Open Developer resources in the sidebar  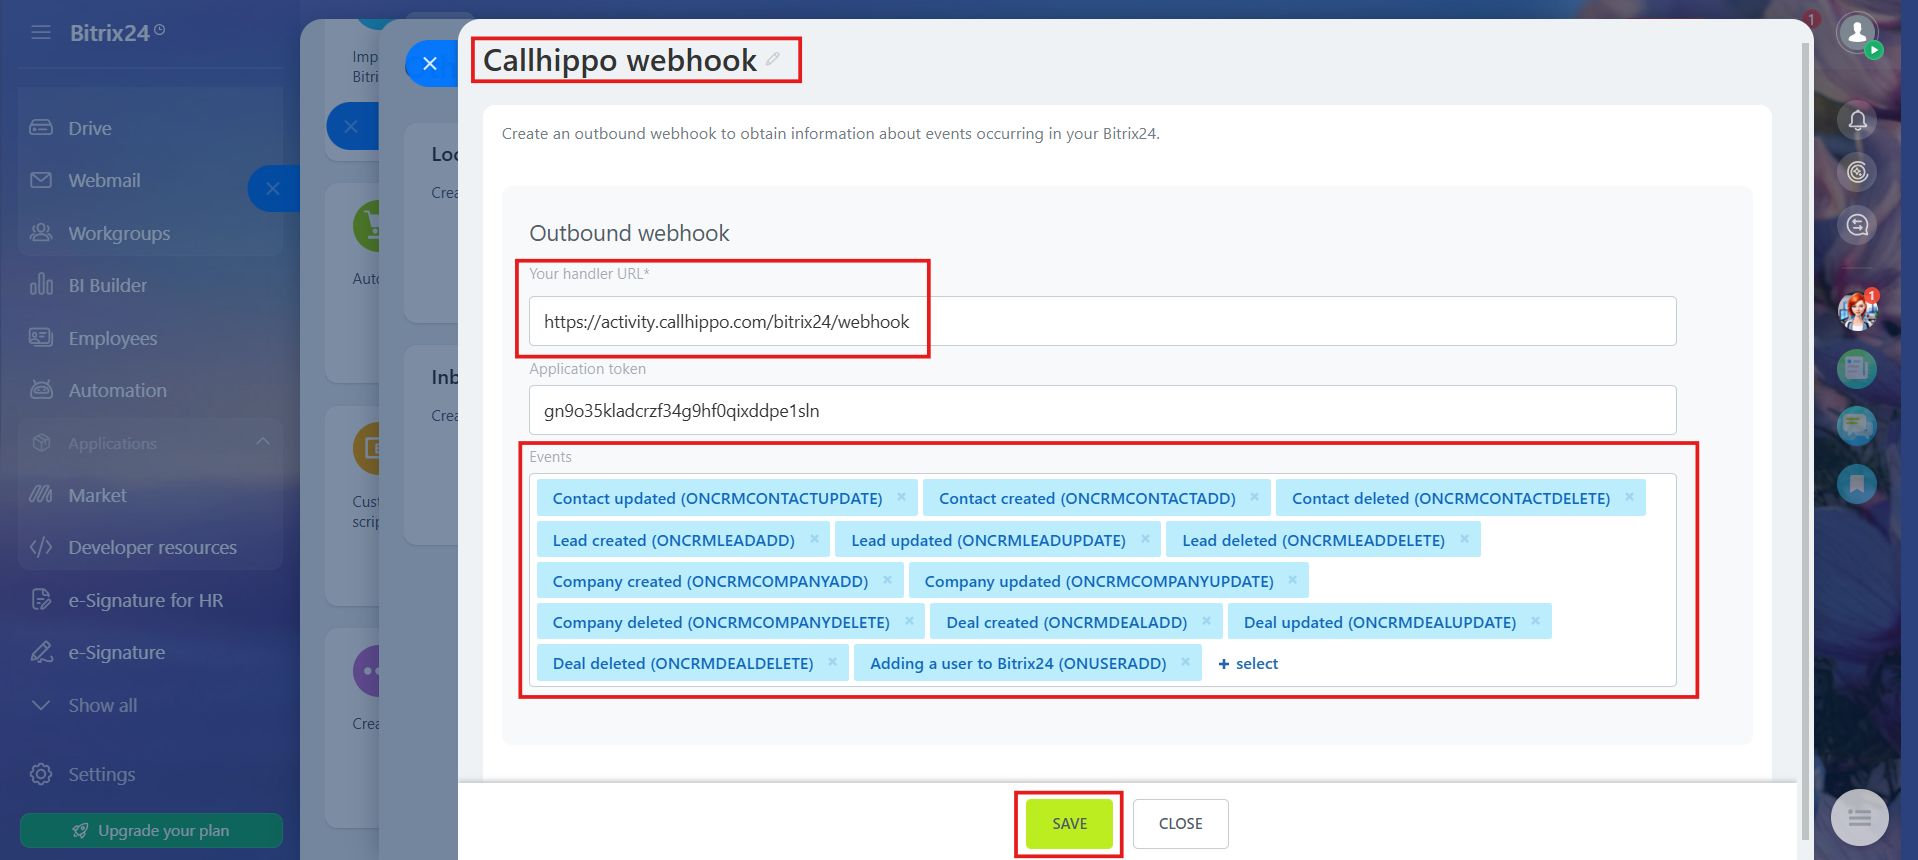point(150,547)
